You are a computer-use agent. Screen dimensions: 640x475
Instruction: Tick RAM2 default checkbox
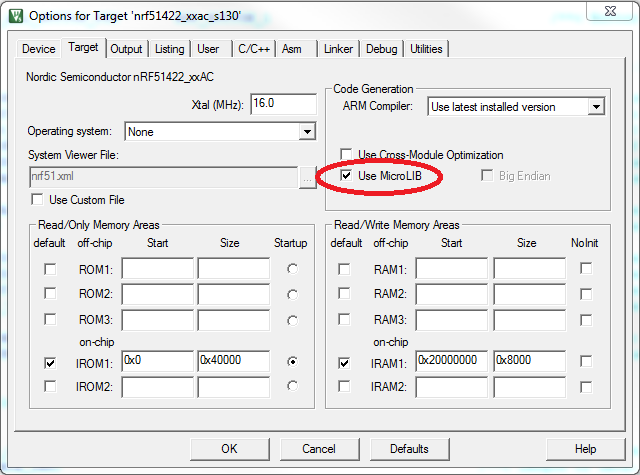[x=344, y=293]
